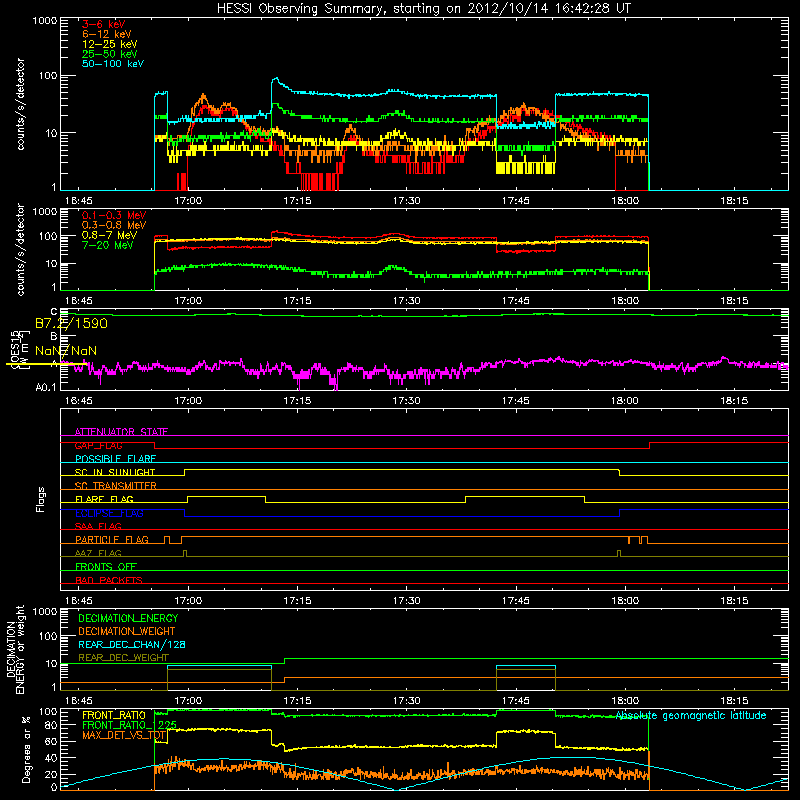800x800 pixels.
Task: Click the POSSIBLE_FLARE flag label
Action: pyautogui.click(x=115, y=459)
